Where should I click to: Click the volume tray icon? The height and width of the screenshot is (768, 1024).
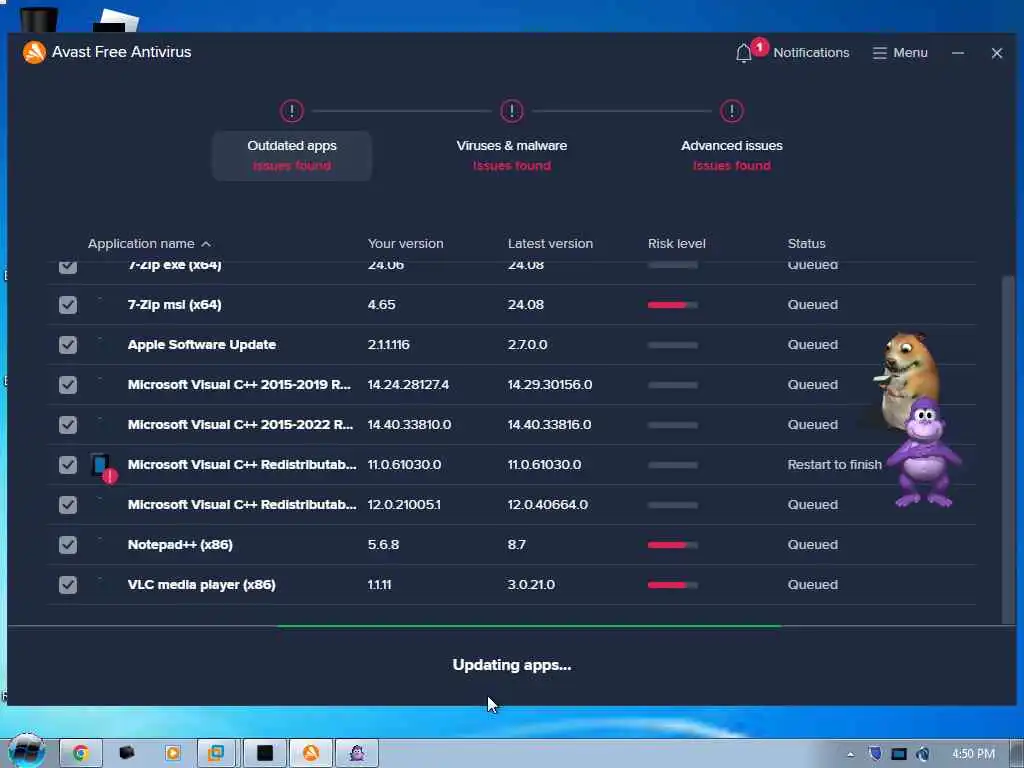point(923,754)
